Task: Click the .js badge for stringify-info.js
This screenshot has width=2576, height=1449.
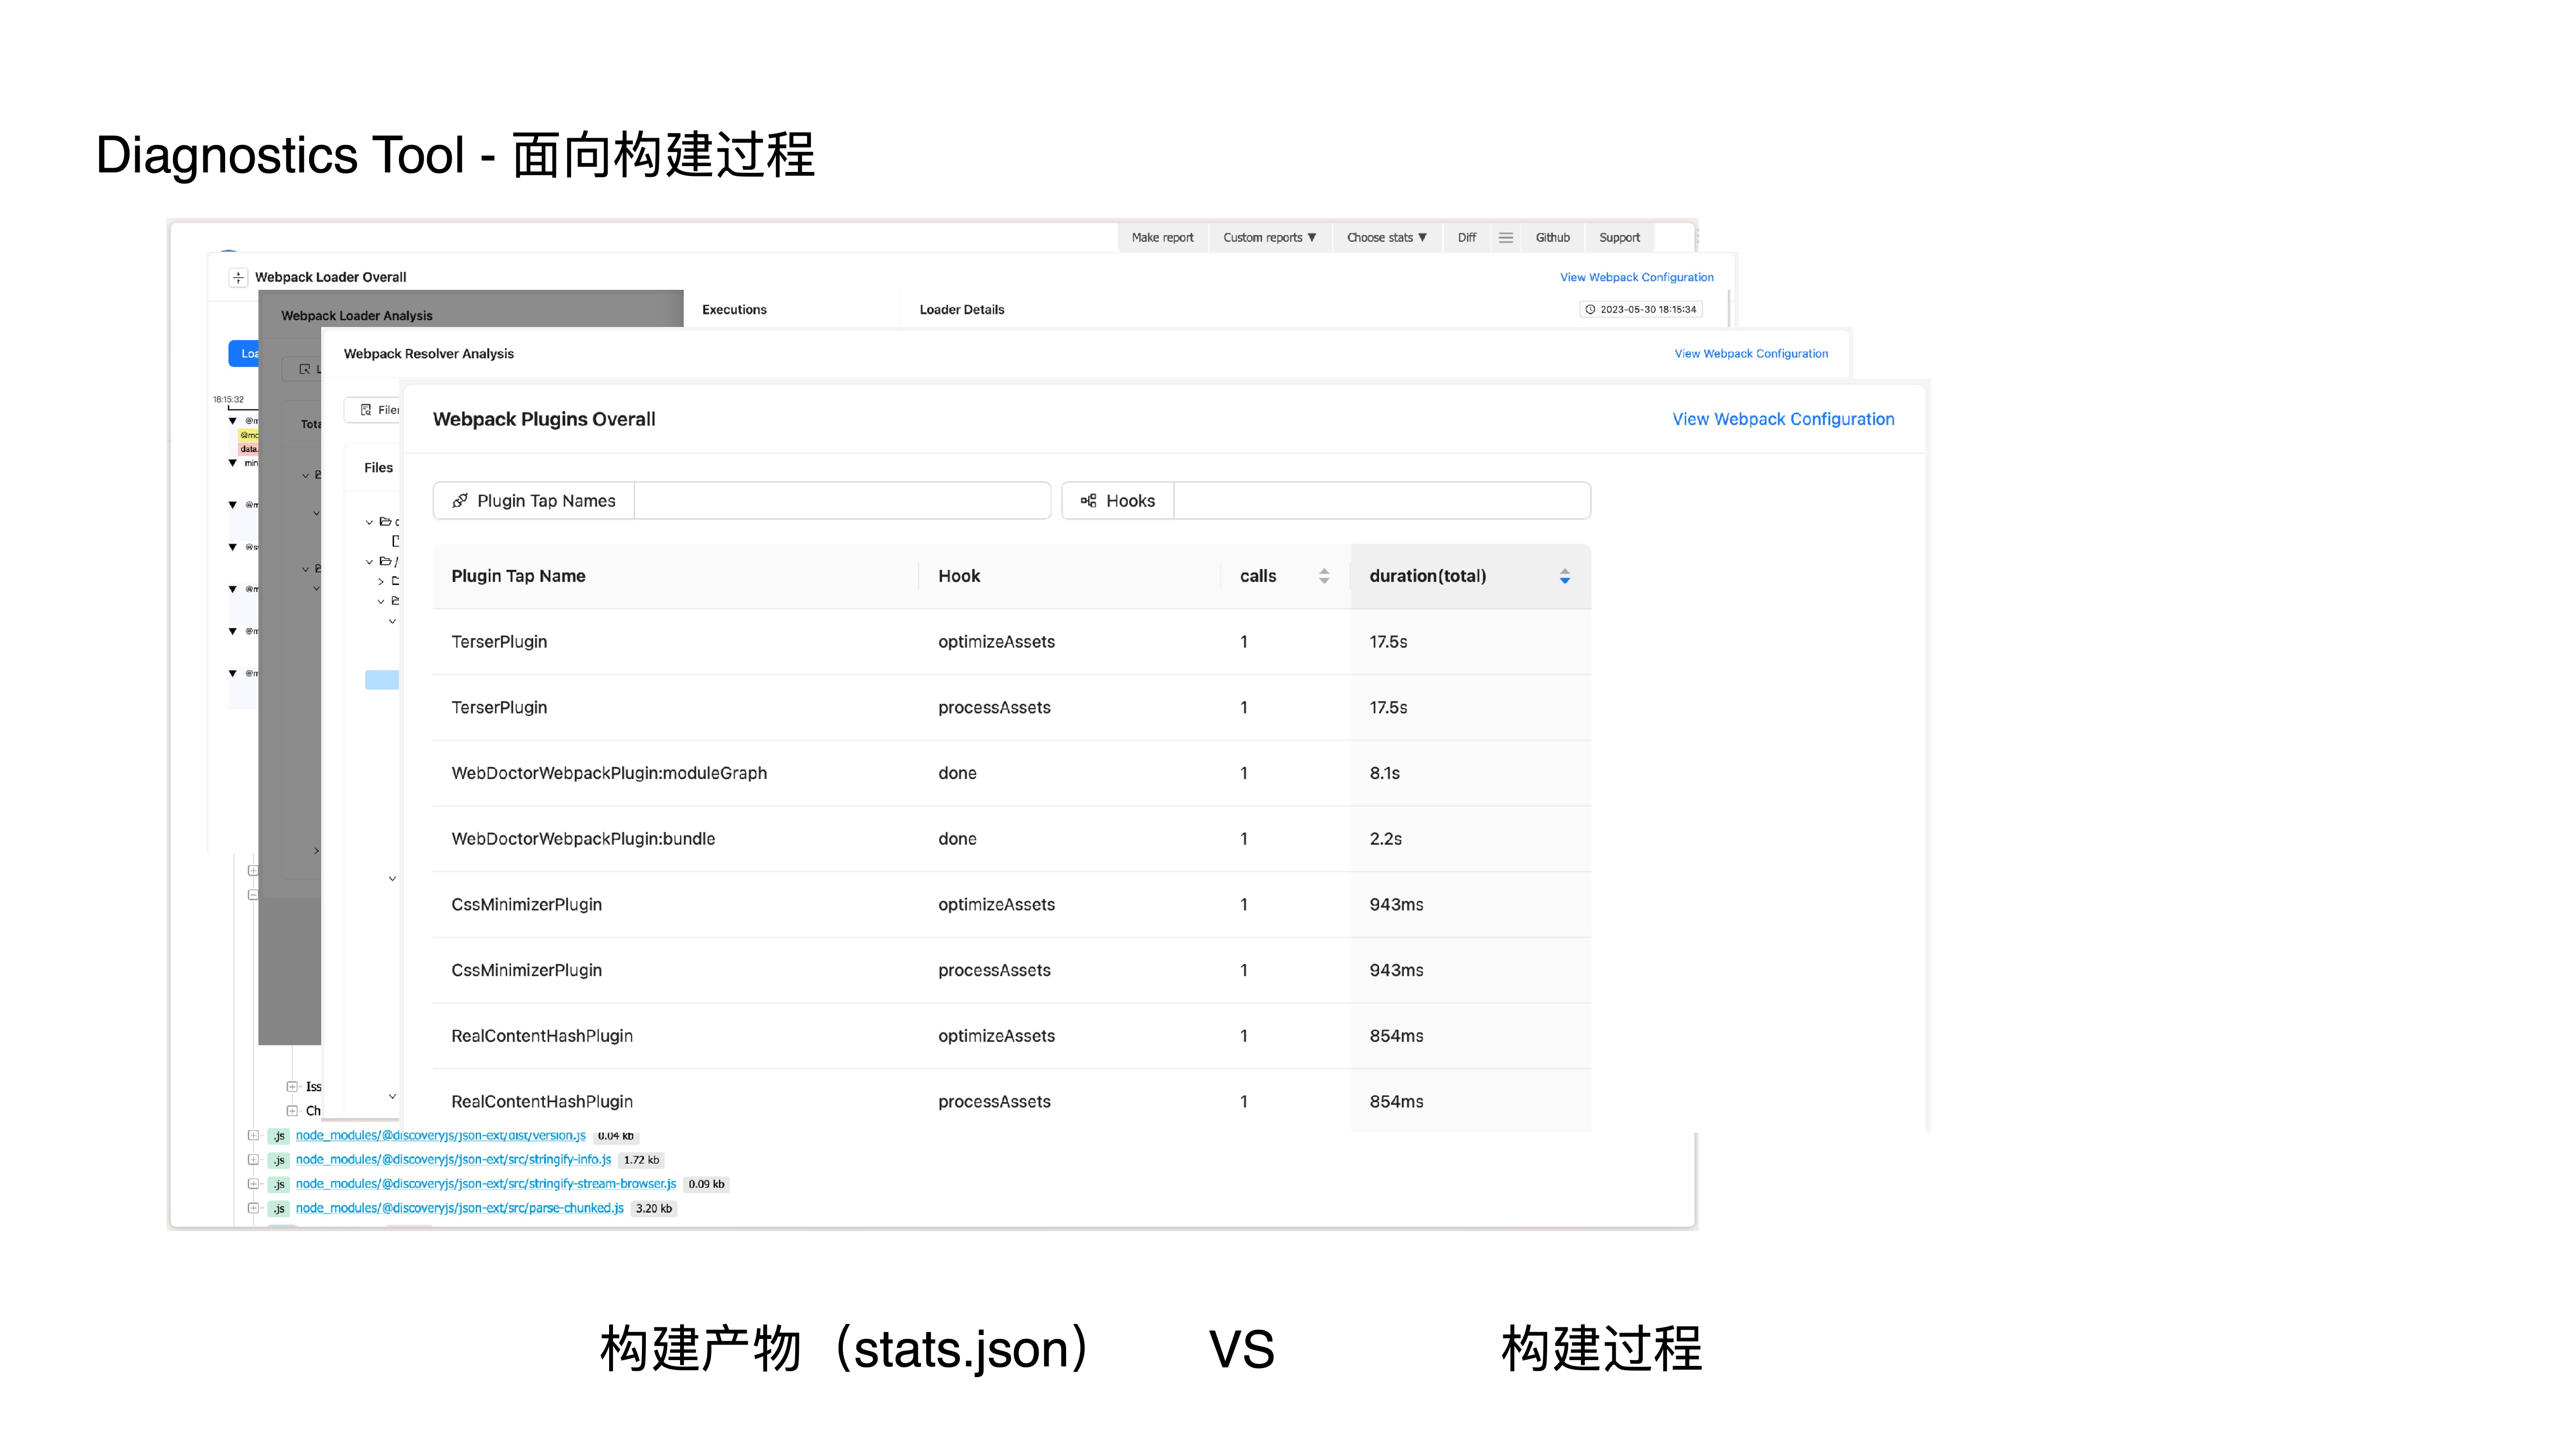Action: click(x=279, y=1160)
